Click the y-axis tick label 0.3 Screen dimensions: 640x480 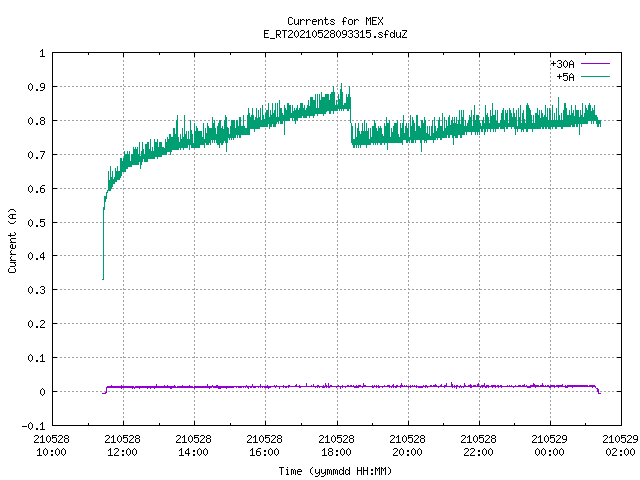pyautogui.click(x=37, y=290)
